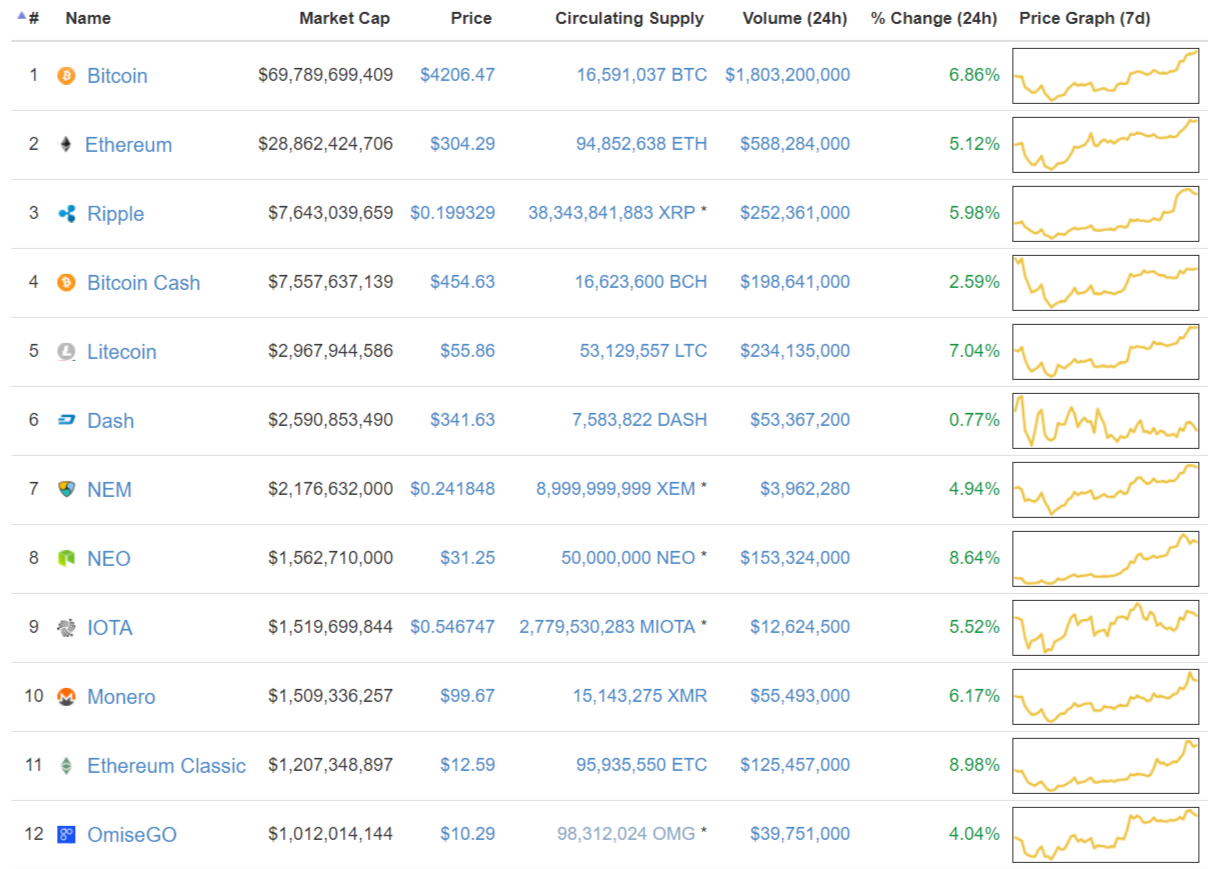Sort the table by Market Cap
This screenshot has height=869, width=1208.
(344, 18)
